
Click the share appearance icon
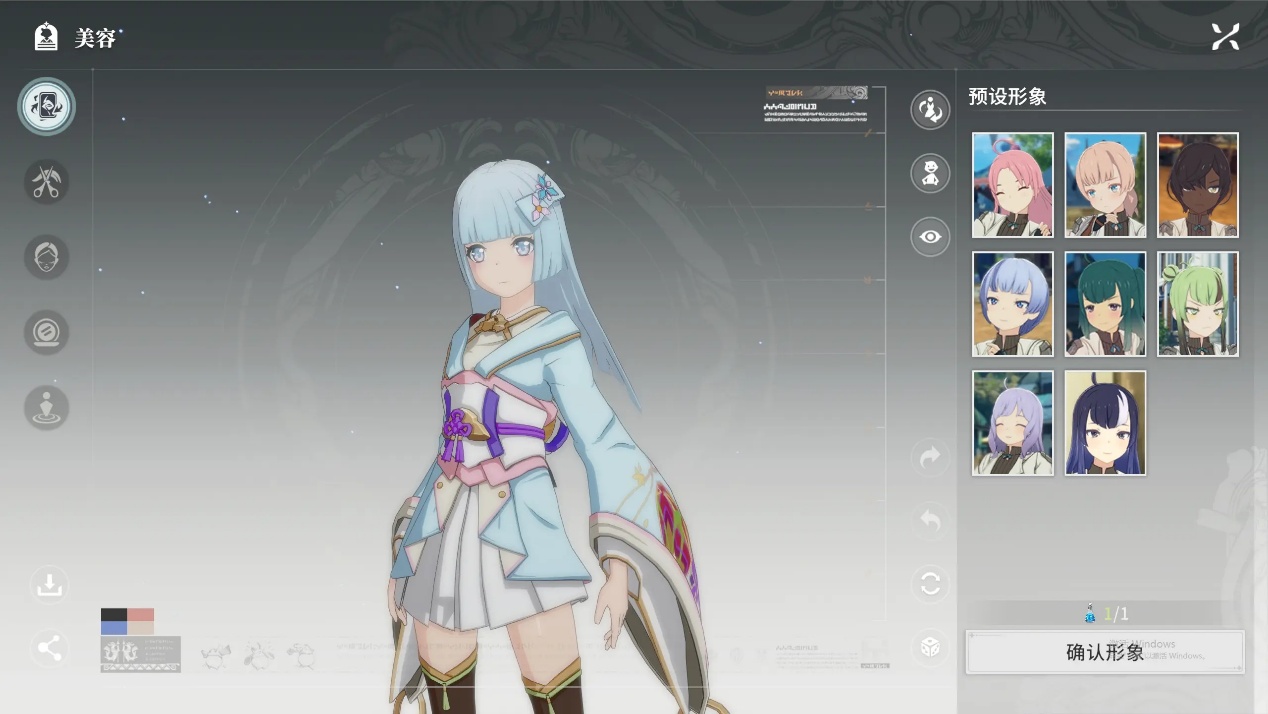click(x=49, y=648)
